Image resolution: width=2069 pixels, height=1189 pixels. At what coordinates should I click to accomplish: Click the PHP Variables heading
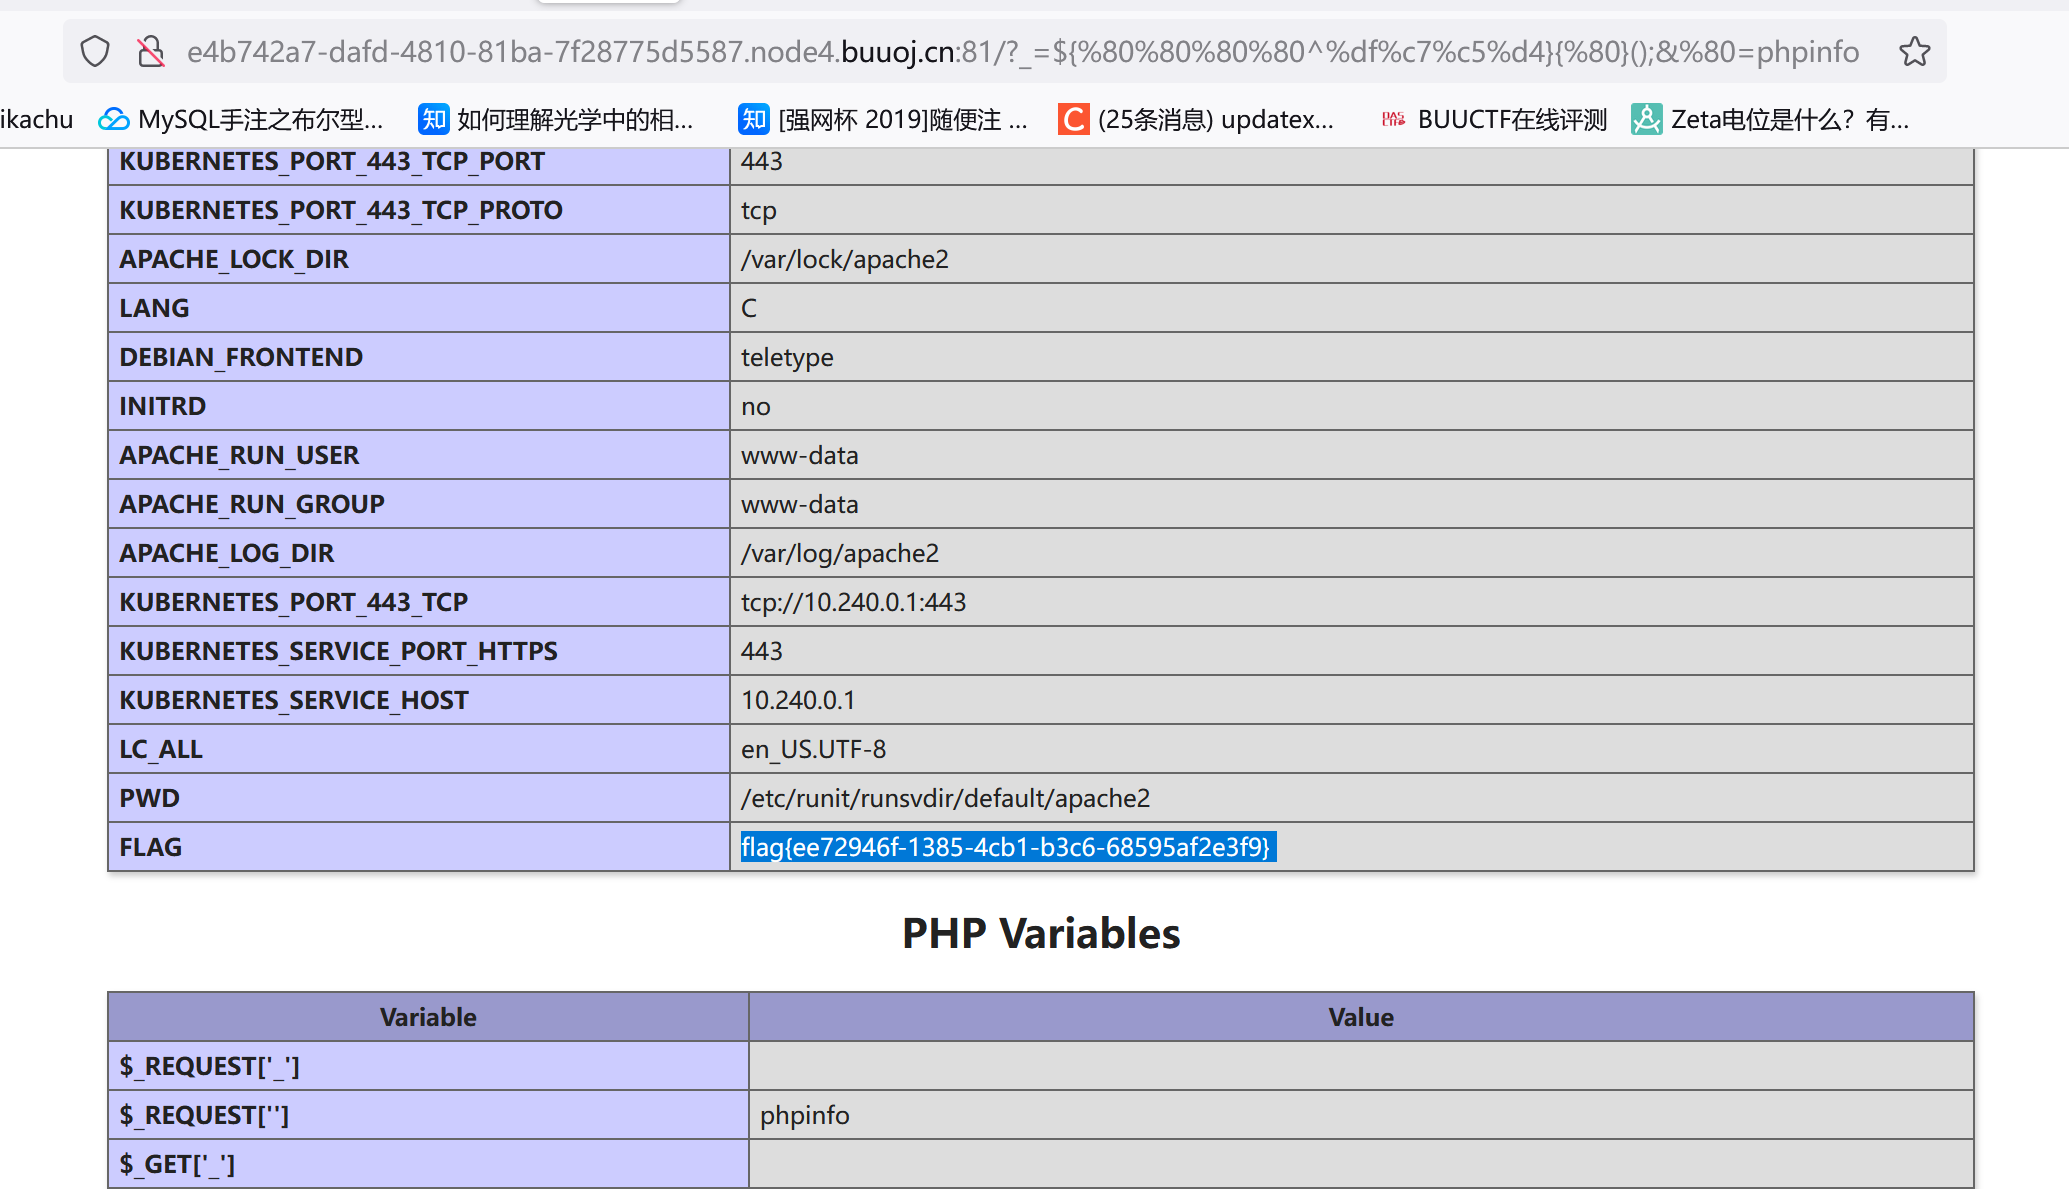(x=1041, y=933)
